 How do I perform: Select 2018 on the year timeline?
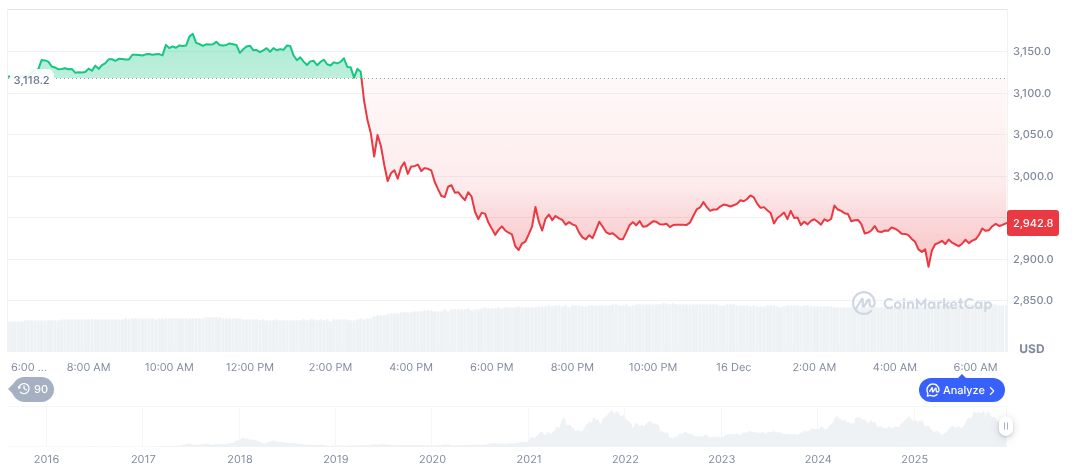[x=239, y=459]
